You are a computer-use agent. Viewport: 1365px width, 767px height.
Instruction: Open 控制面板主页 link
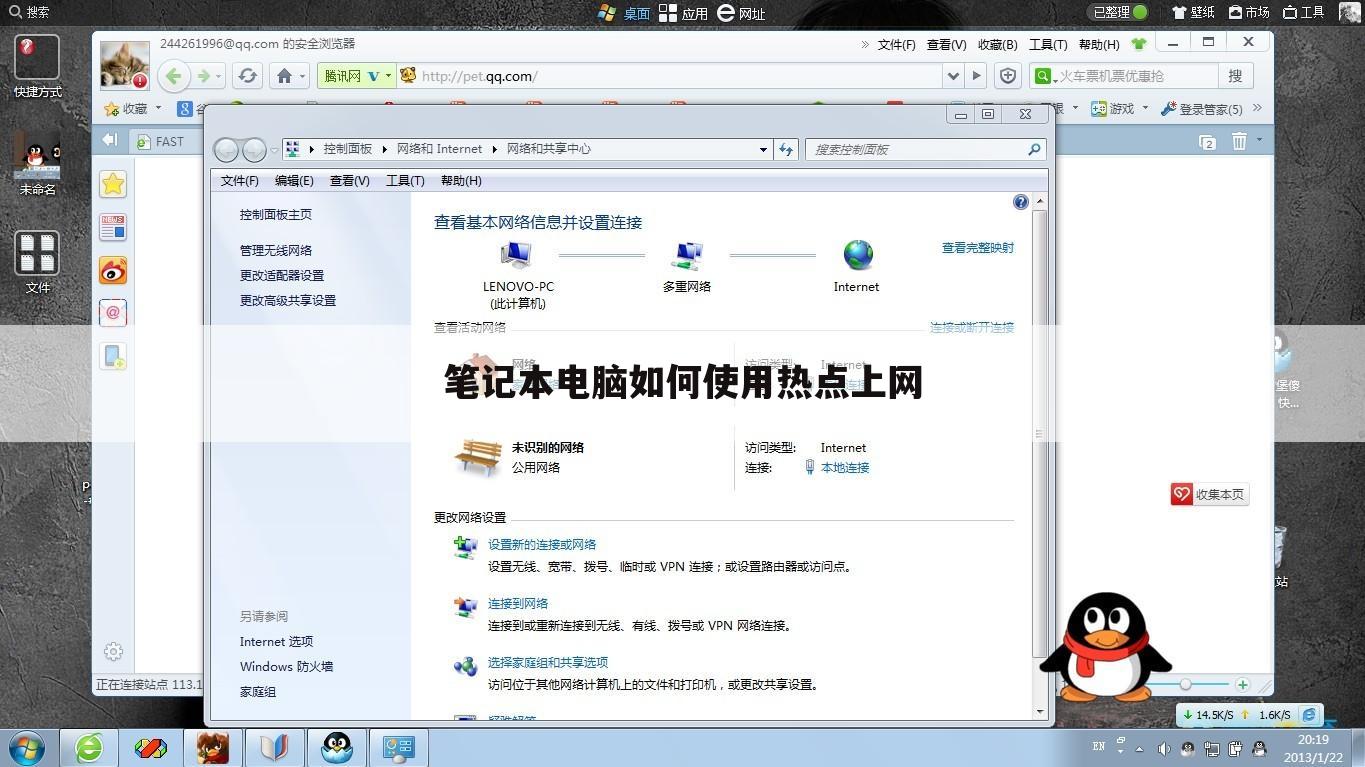point(276,214)
